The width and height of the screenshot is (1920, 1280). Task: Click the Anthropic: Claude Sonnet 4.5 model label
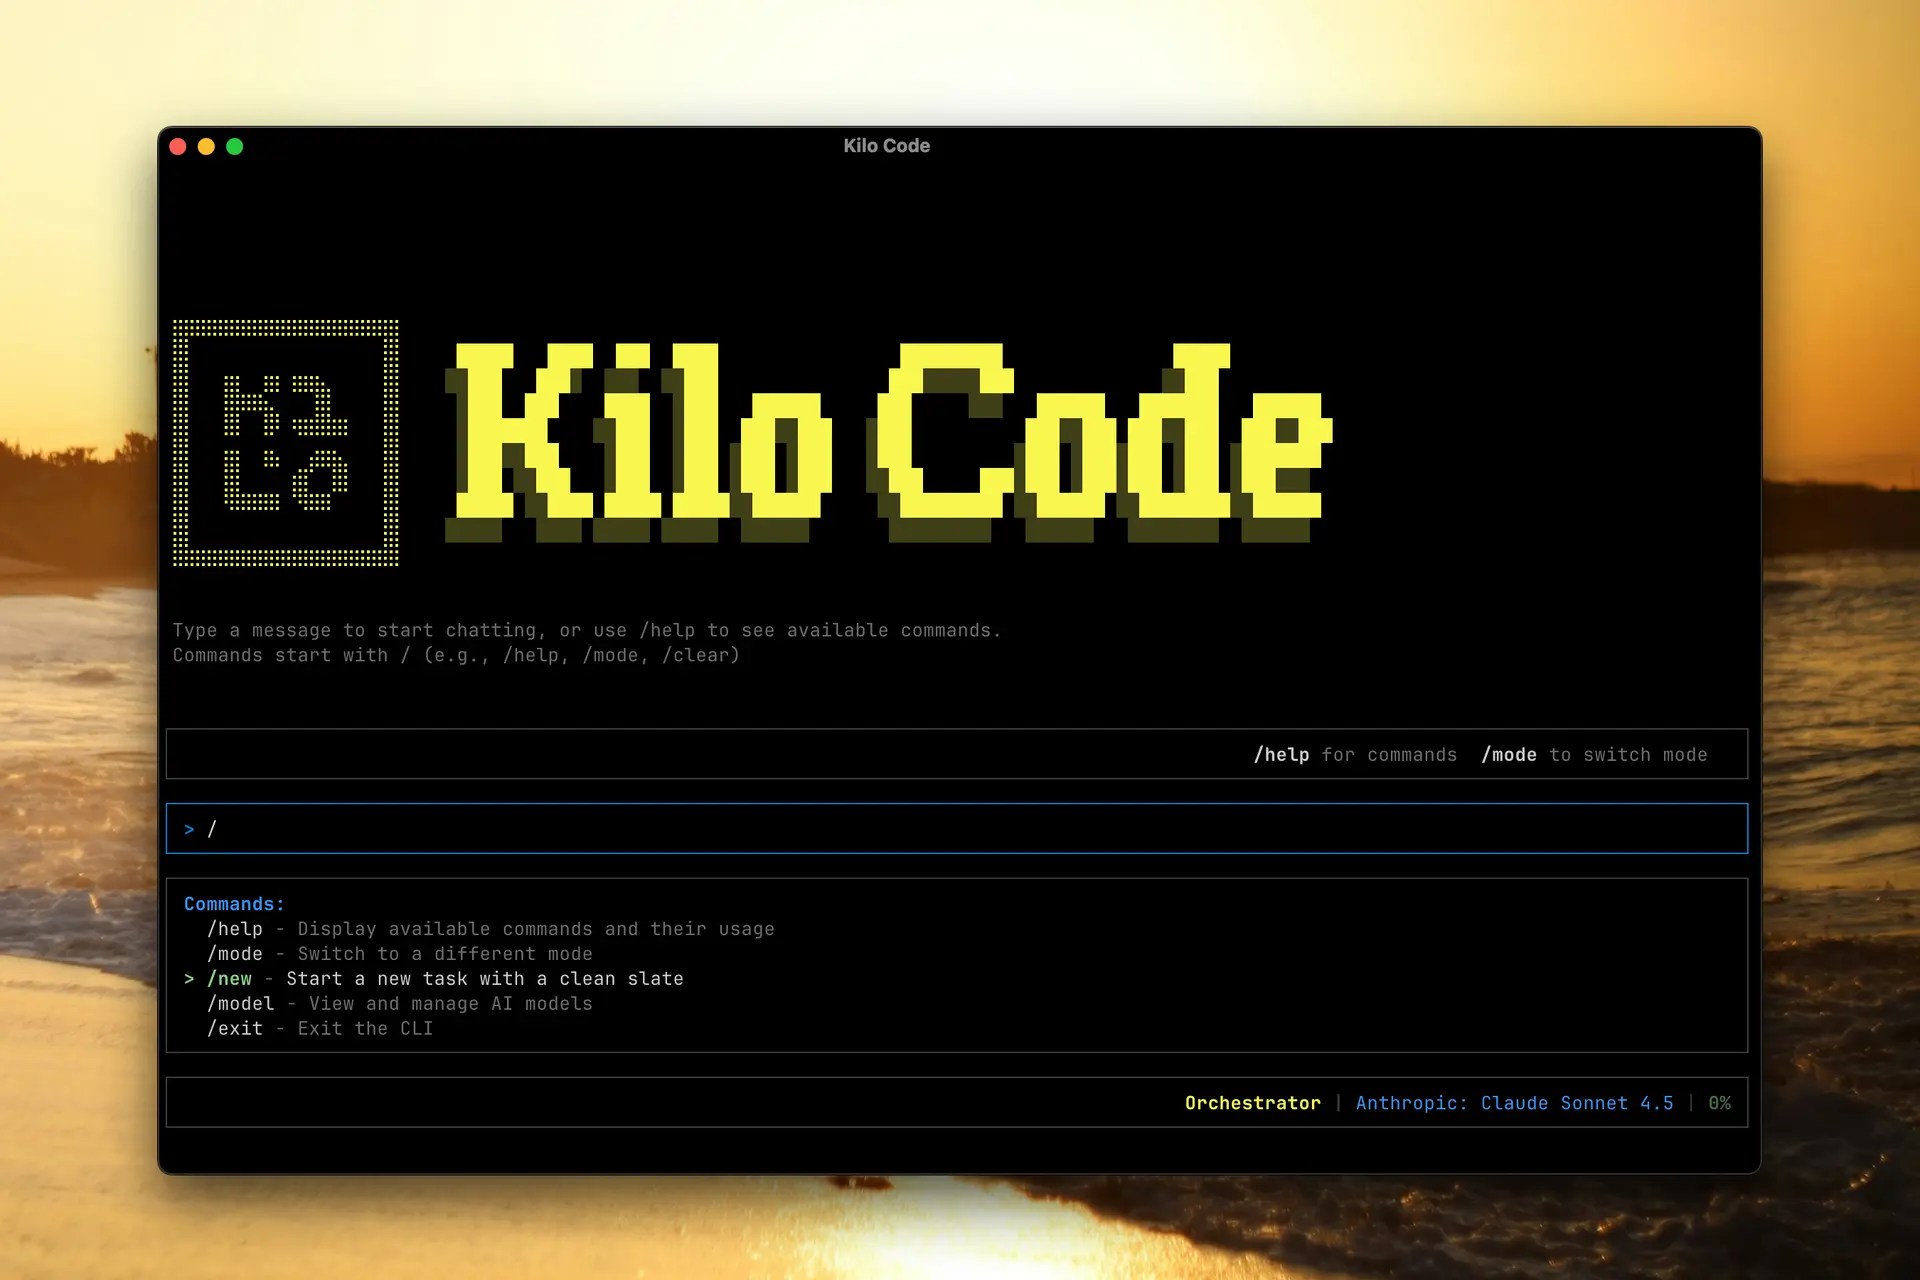coord(1513,1103)
